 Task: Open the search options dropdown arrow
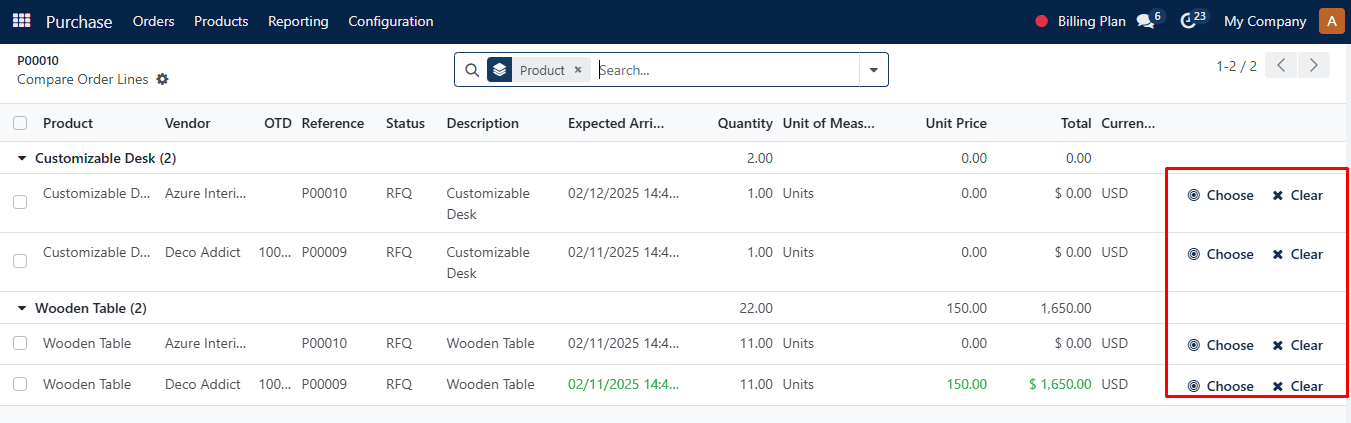pyautogui.click(x=874, y=70)
